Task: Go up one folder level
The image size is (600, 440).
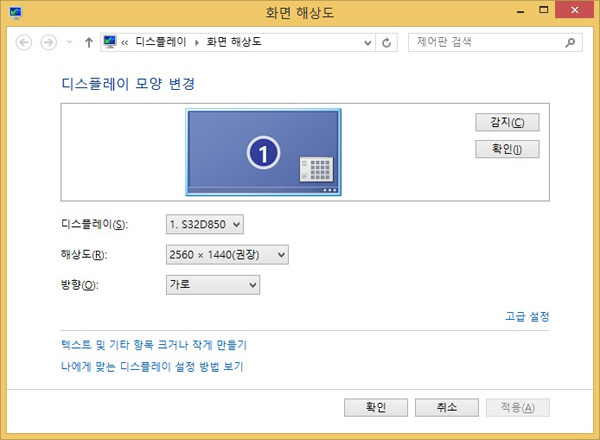Action: (89, 42)
